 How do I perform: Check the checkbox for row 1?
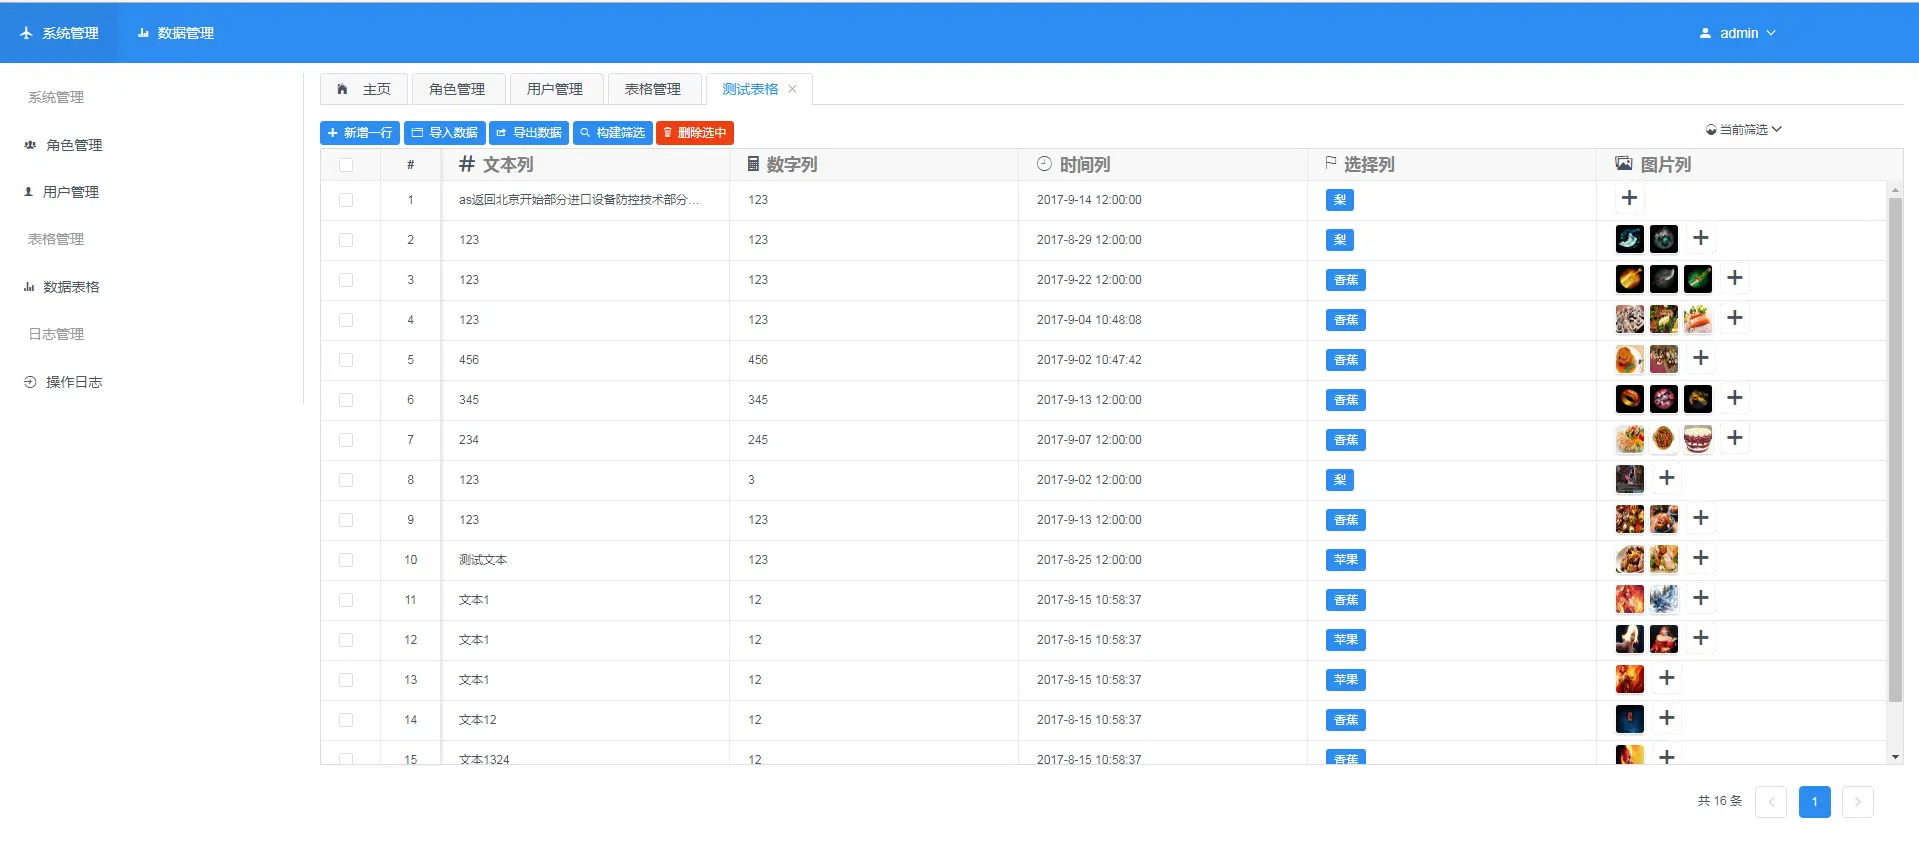click(346, 200)
